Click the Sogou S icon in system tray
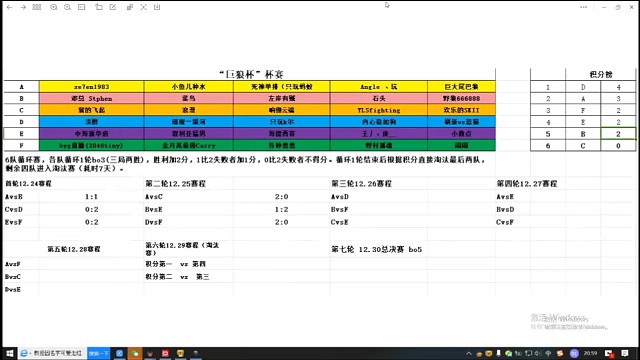The width and height of the screenshot is (640, 360). pyautogui.click(x=560, y=353)
